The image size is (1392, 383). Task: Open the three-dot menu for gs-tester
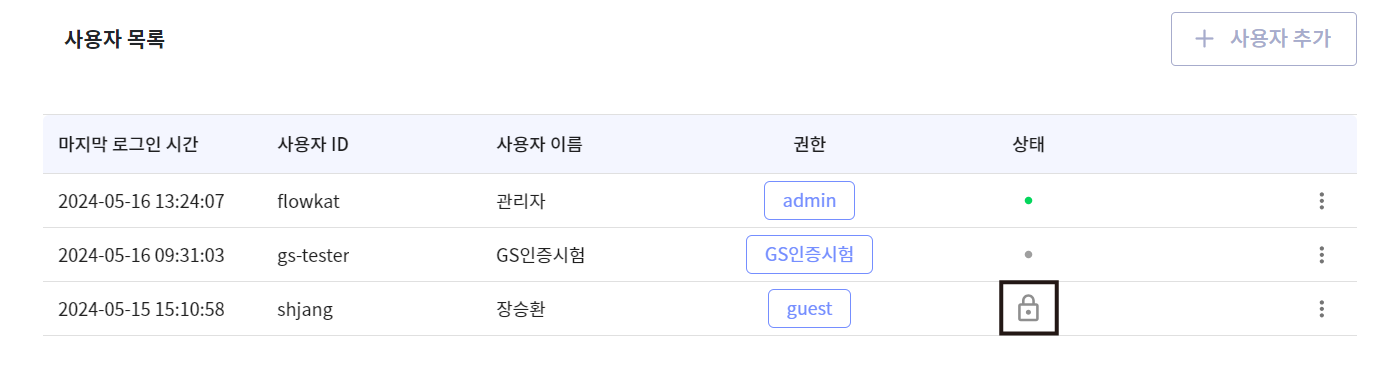[1321, 255]
